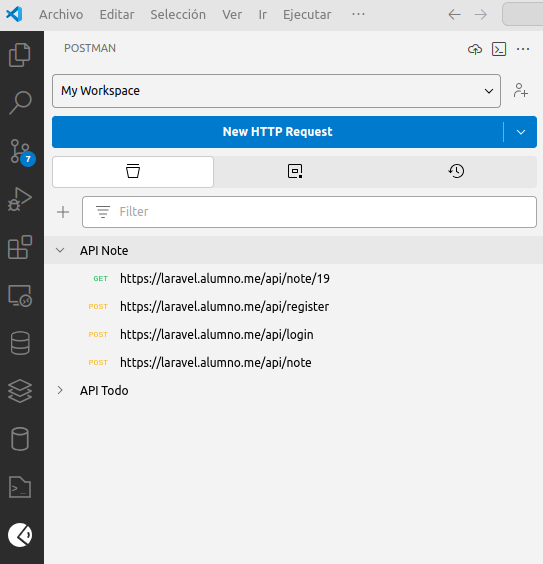Open Source Control with 7 changes
The height and width of the screenshot is (564, 543).
(21, 152)
